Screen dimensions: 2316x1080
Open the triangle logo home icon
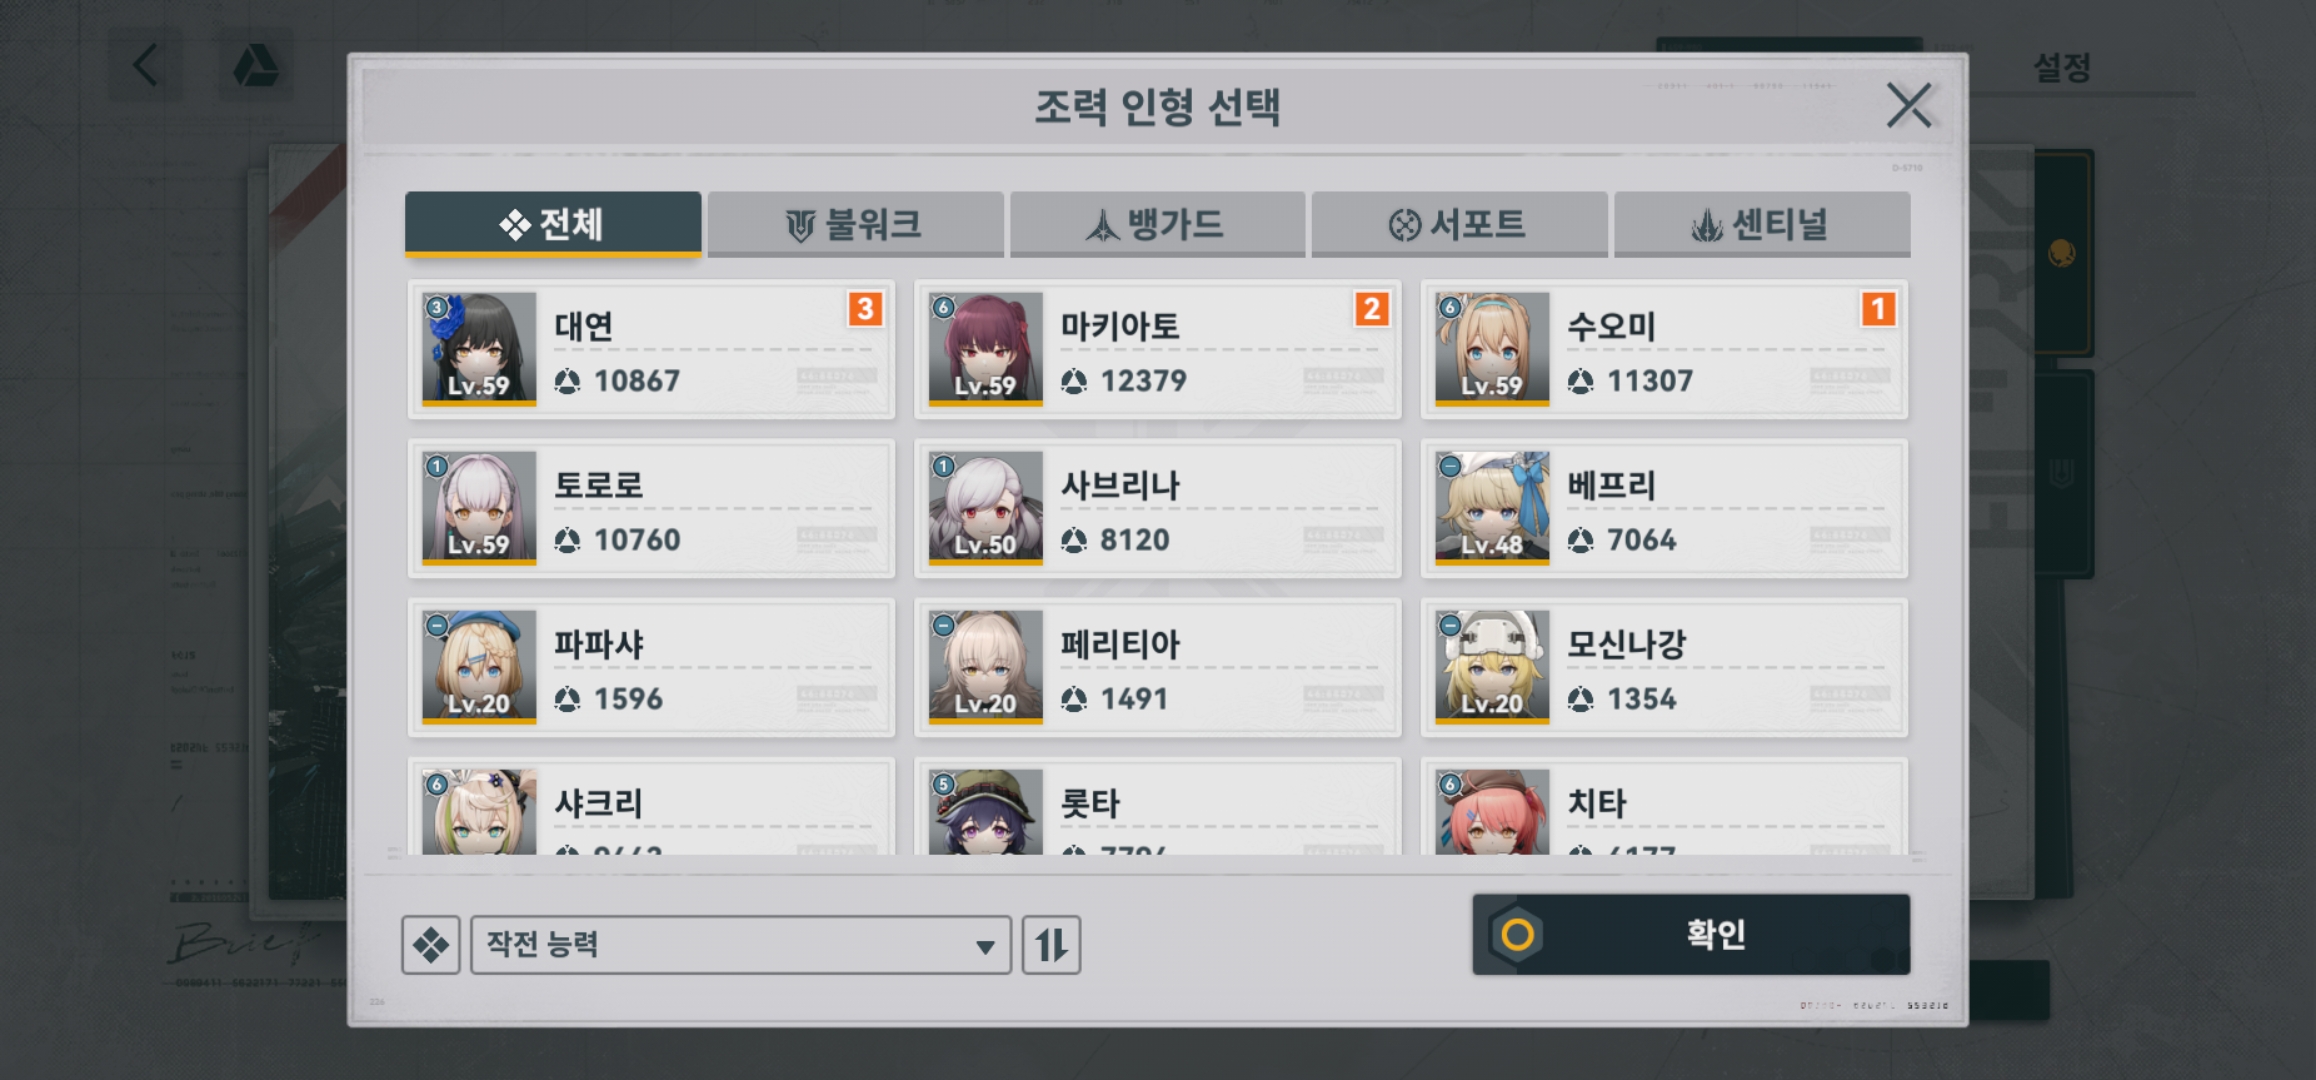click(256, 66)
